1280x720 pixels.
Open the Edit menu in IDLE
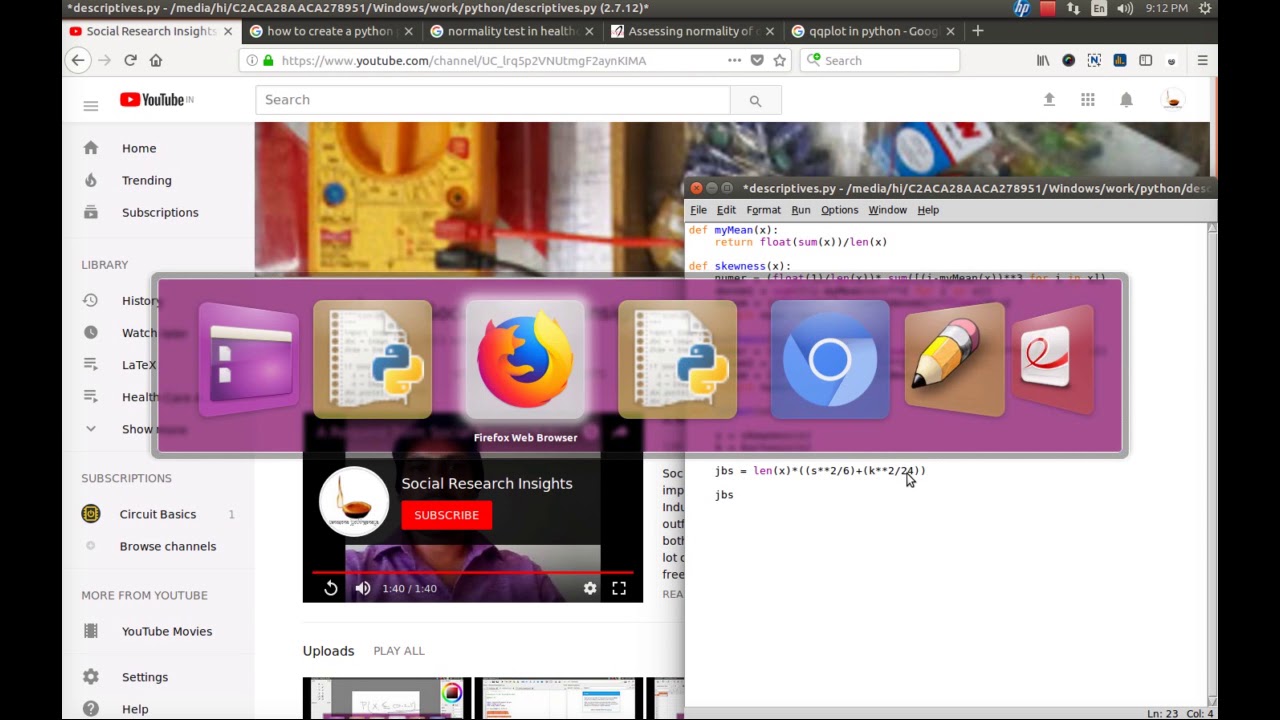click(x=726, y=210)
